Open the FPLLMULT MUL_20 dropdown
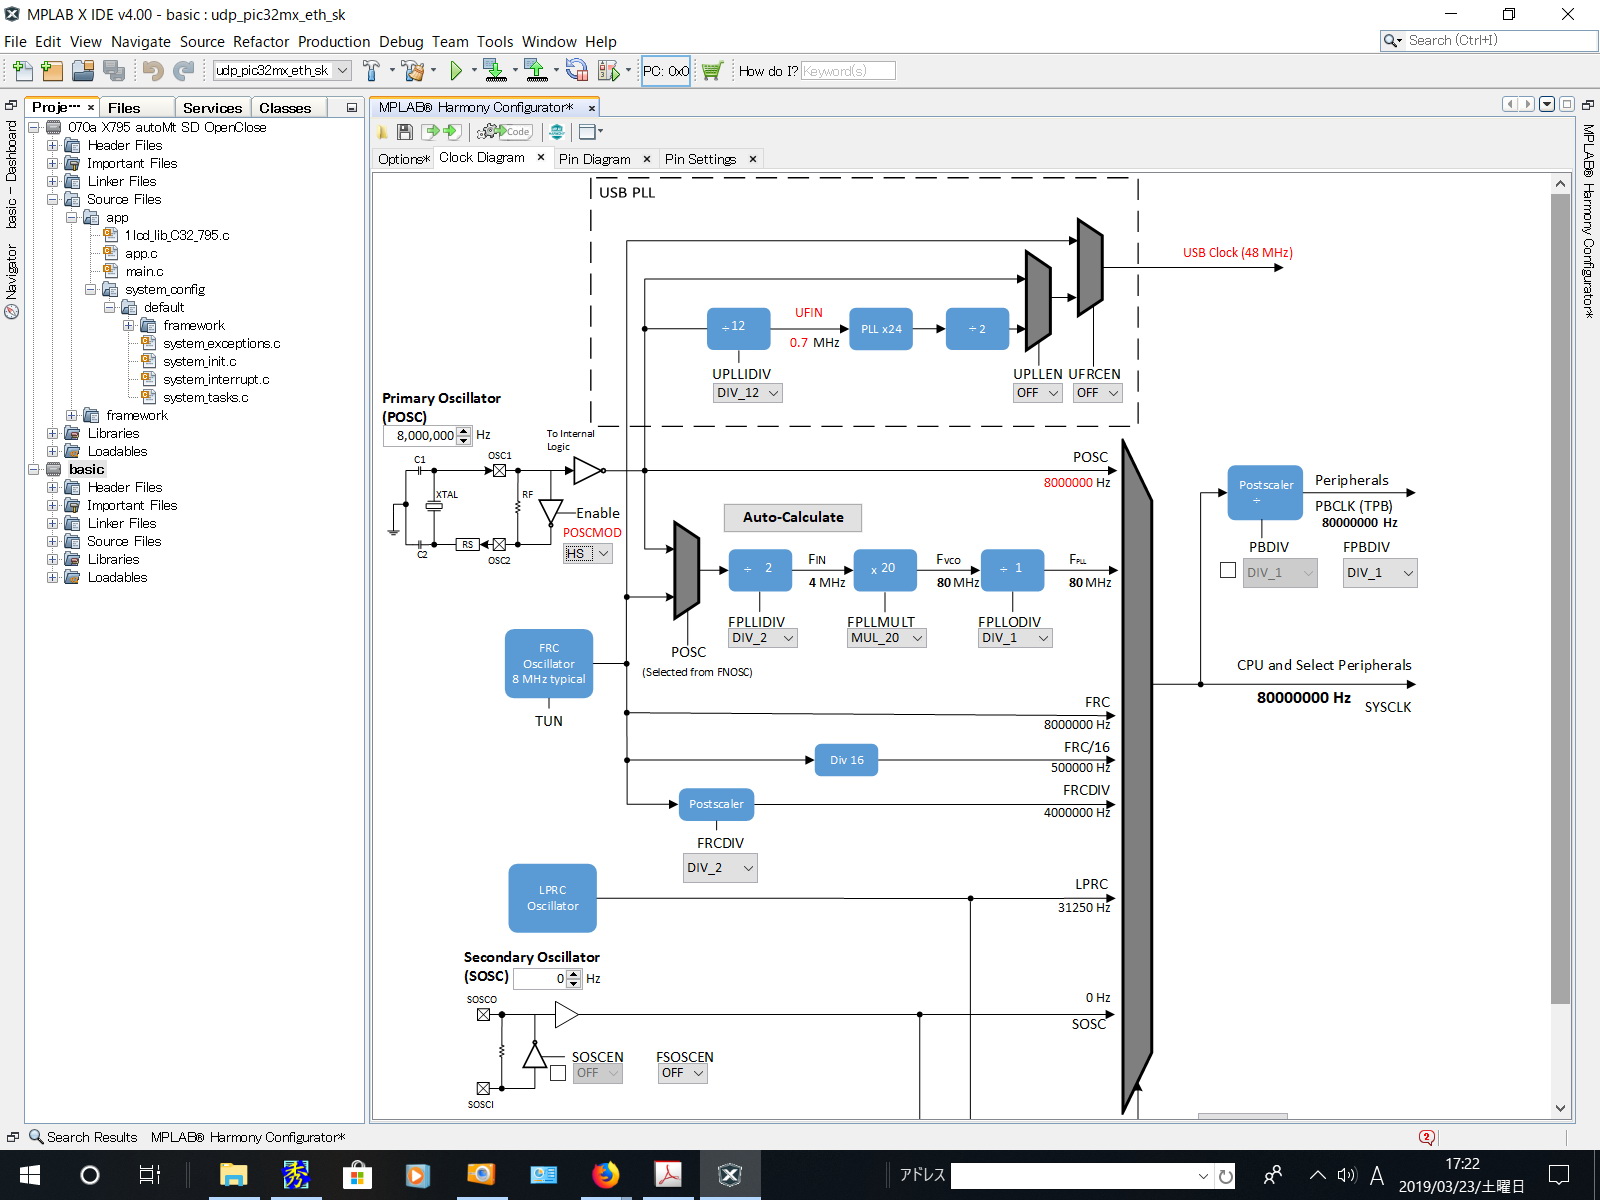Screen dimensions: 1600x1200 pos(886,638)
